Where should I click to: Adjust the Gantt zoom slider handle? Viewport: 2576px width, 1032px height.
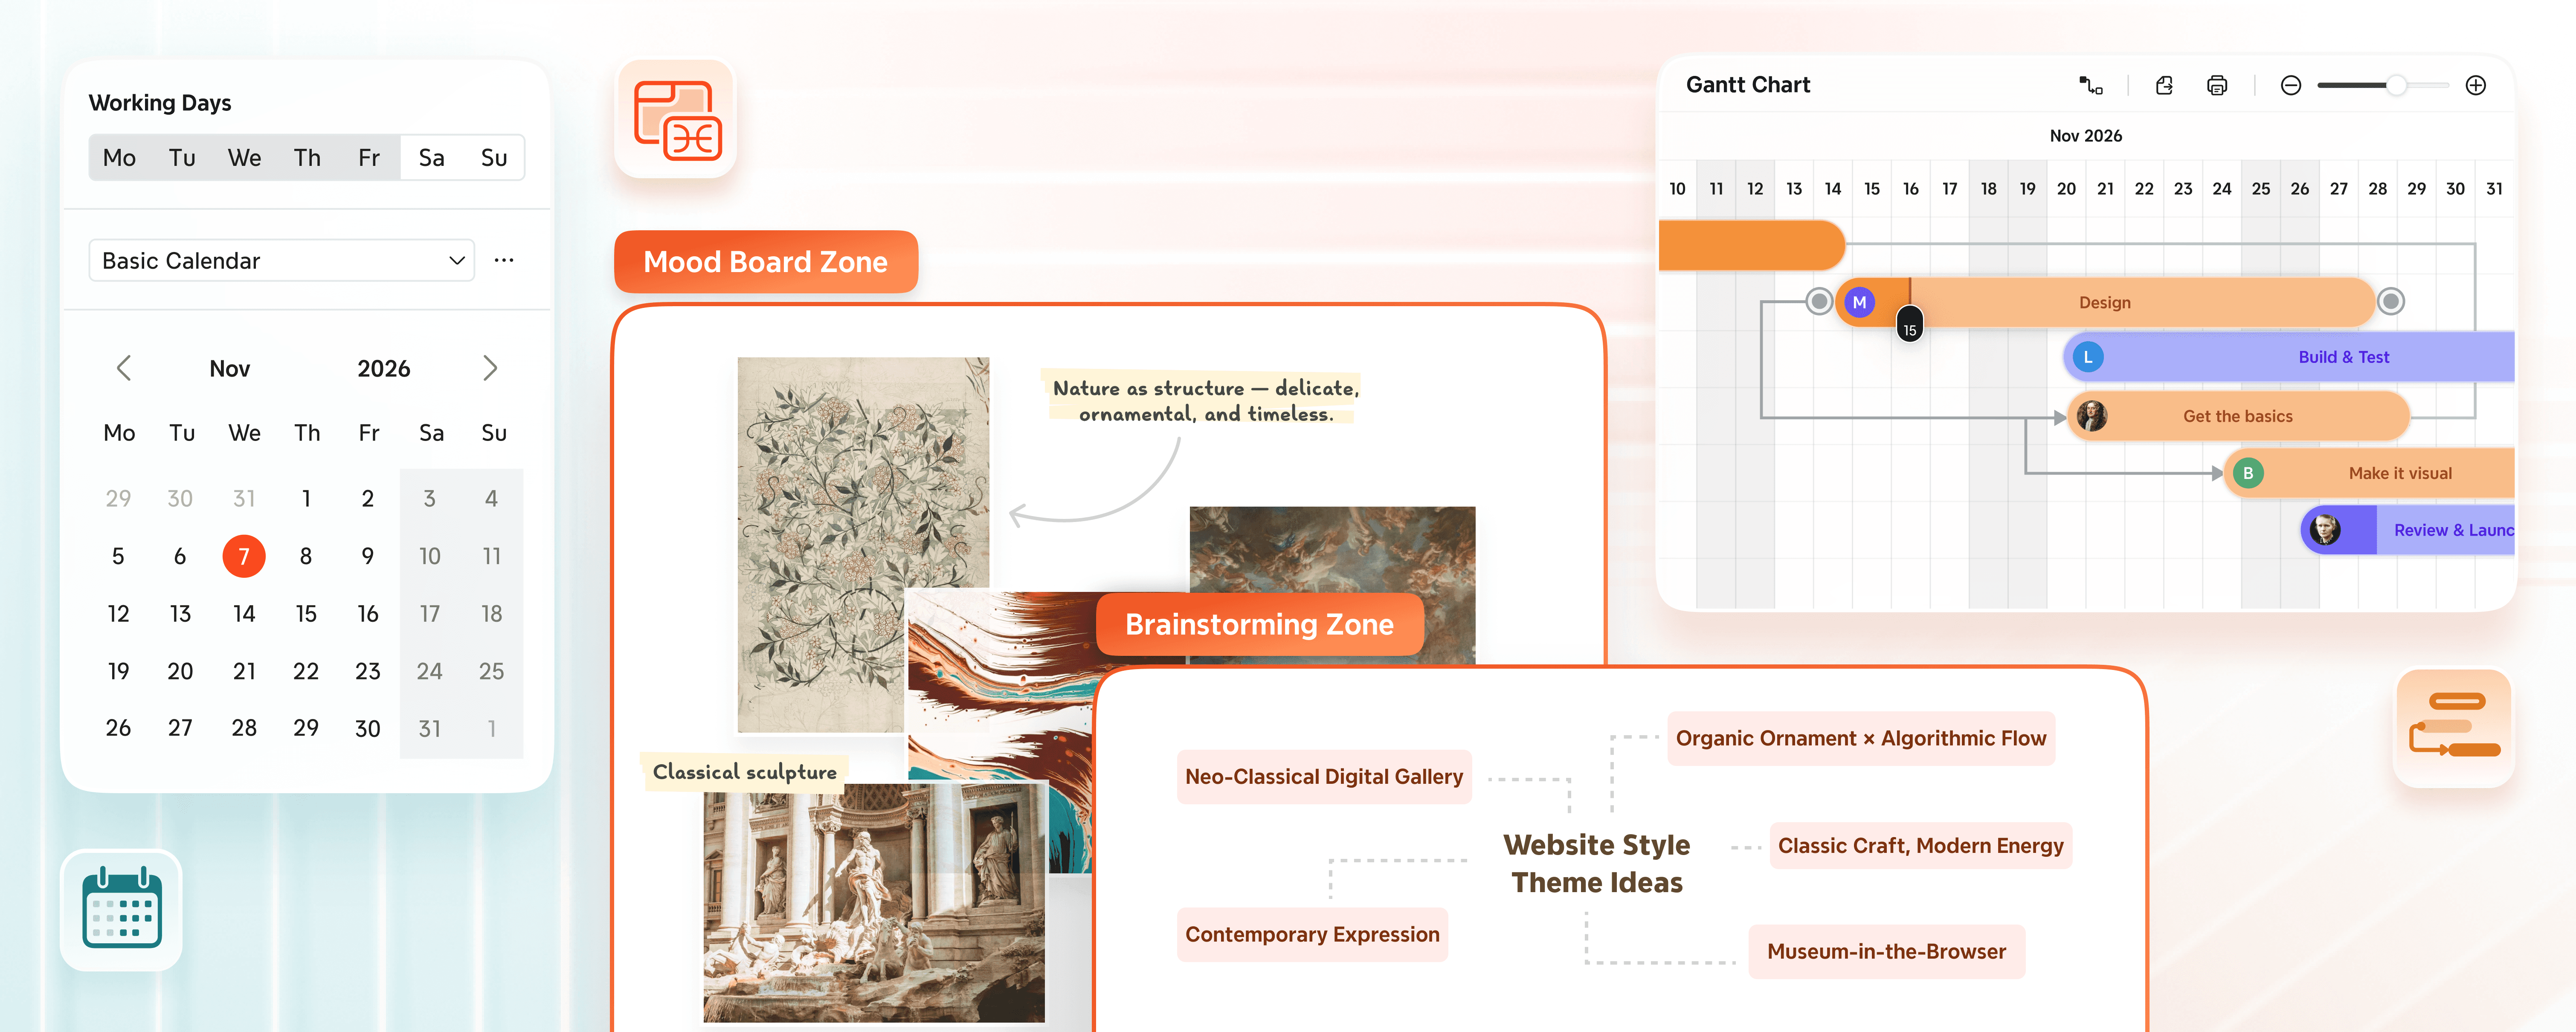click(2396, 86)
